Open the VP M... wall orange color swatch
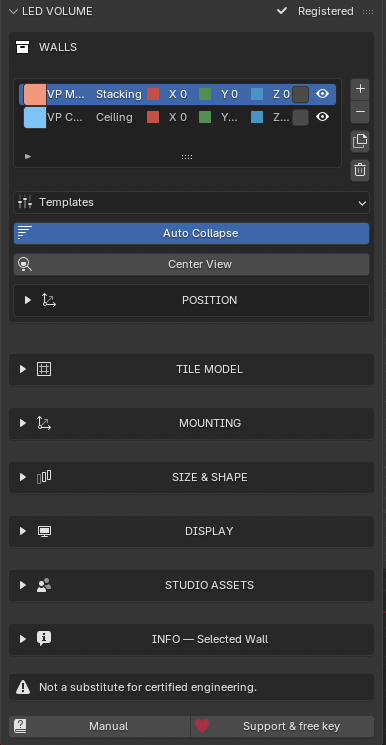386x745 pixels. point(35,94)
